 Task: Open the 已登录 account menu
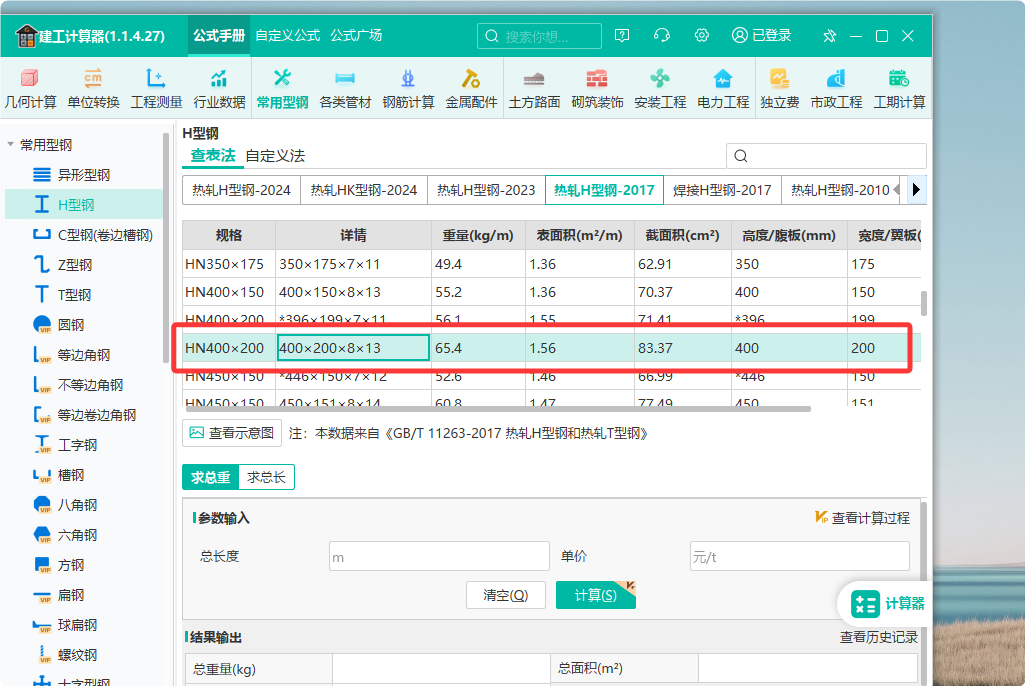(x=762, y=35)
